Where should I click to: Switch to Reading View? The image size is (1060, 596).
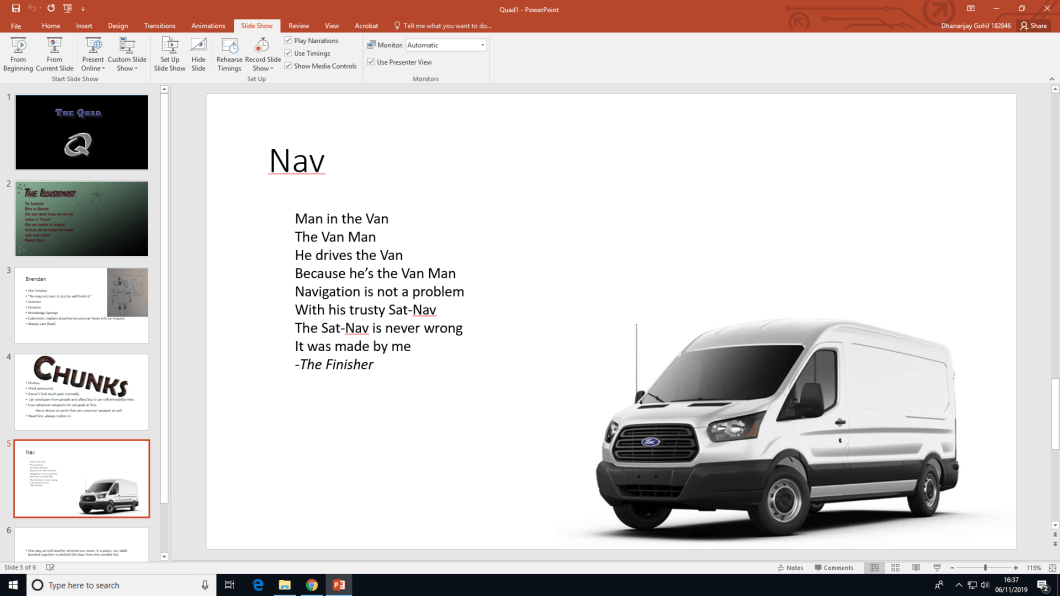916,568
